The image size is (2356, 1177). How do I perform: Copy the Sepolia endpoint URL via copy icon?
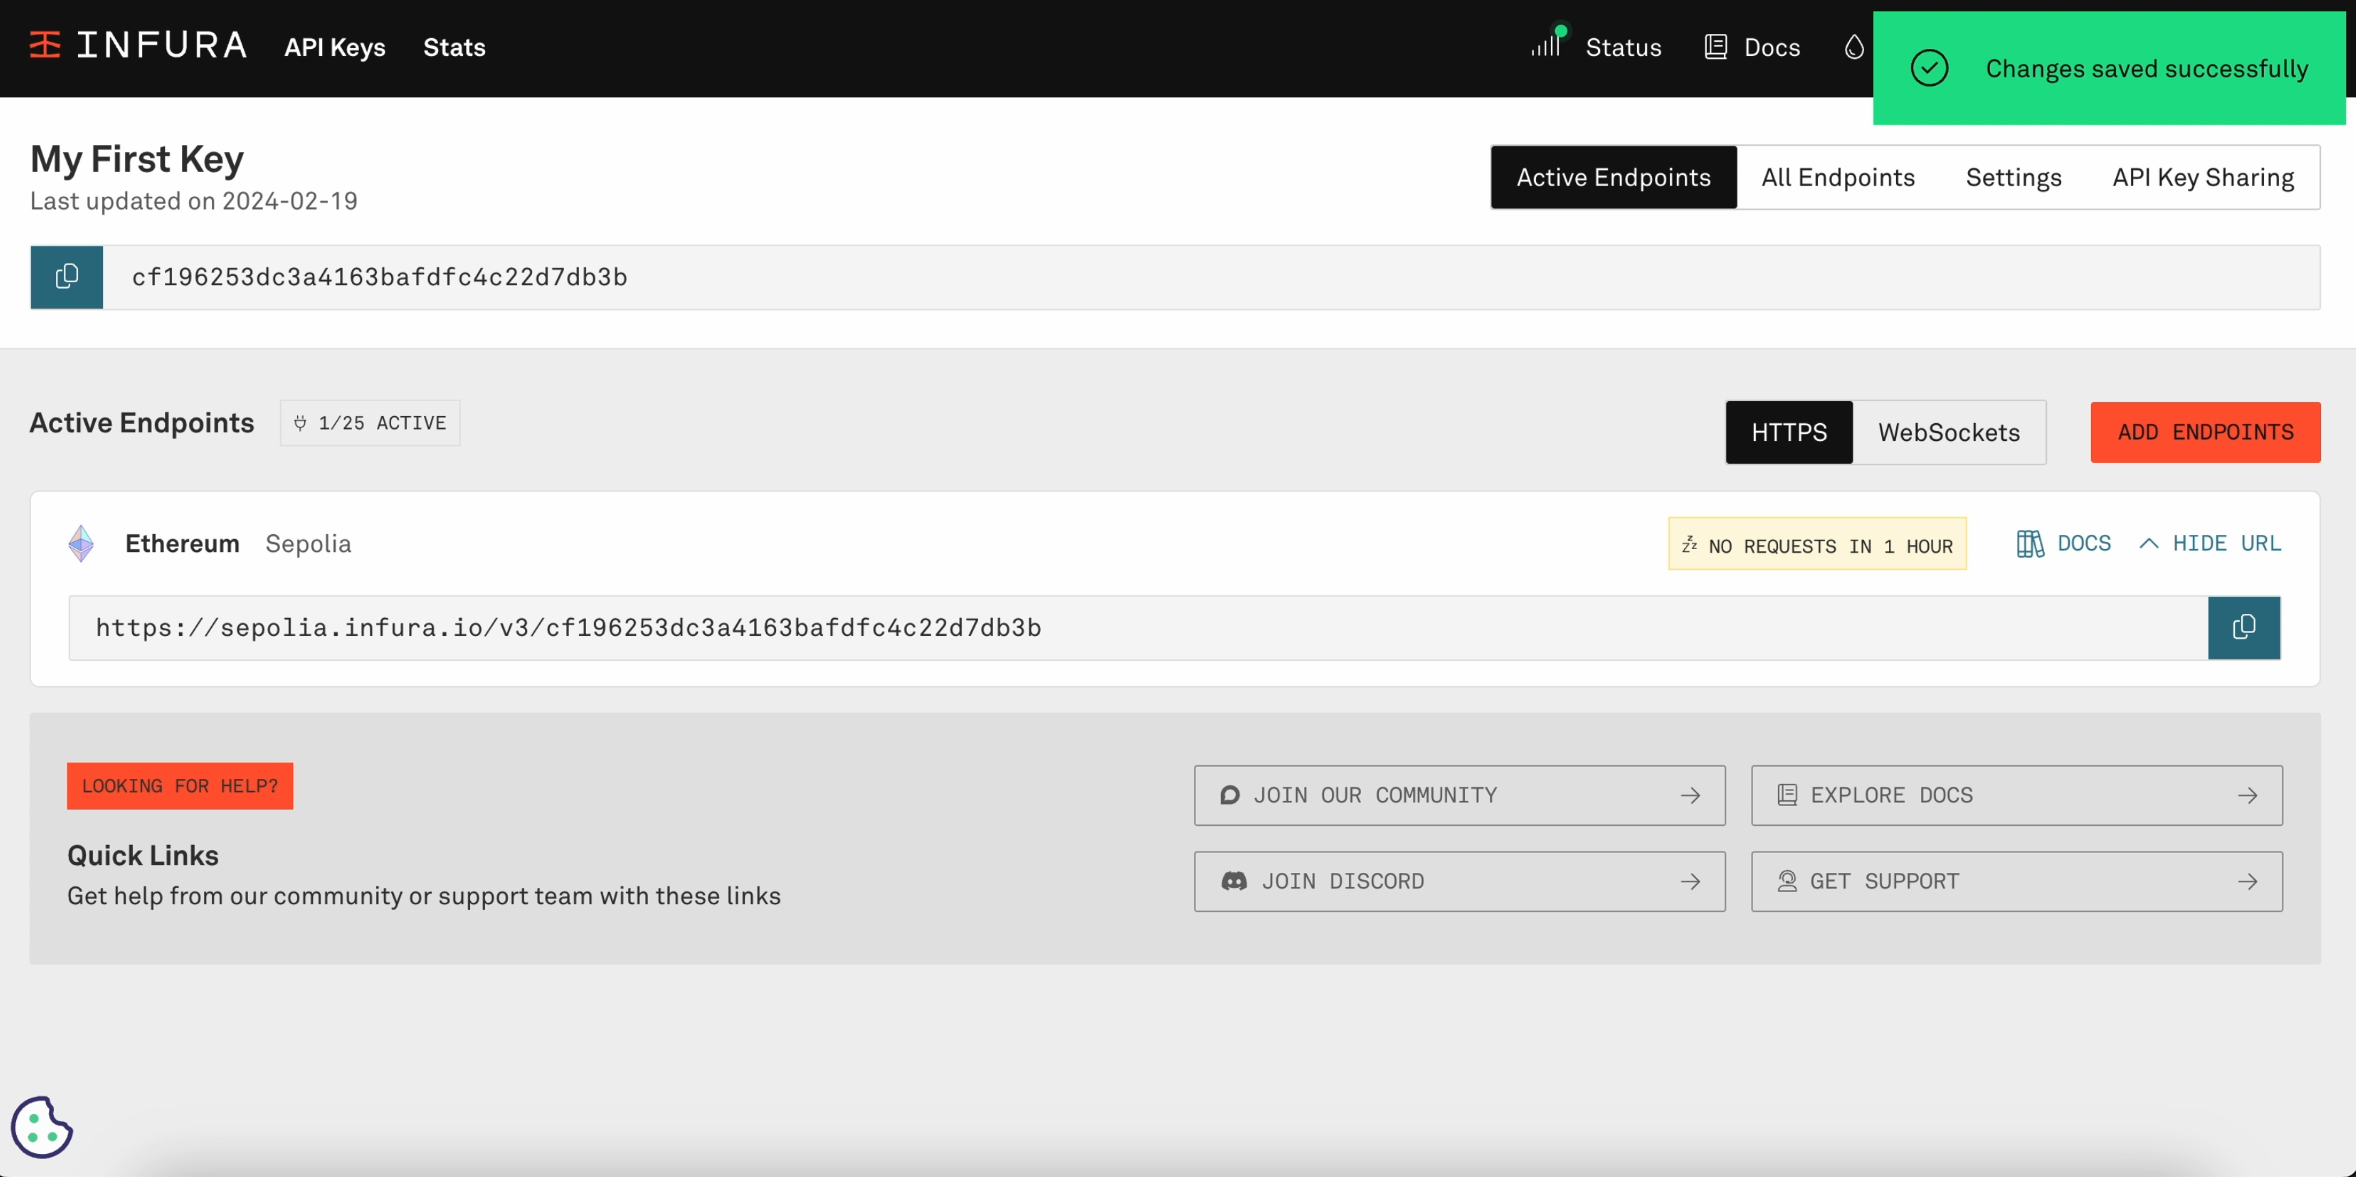[x=2243, y=627]
